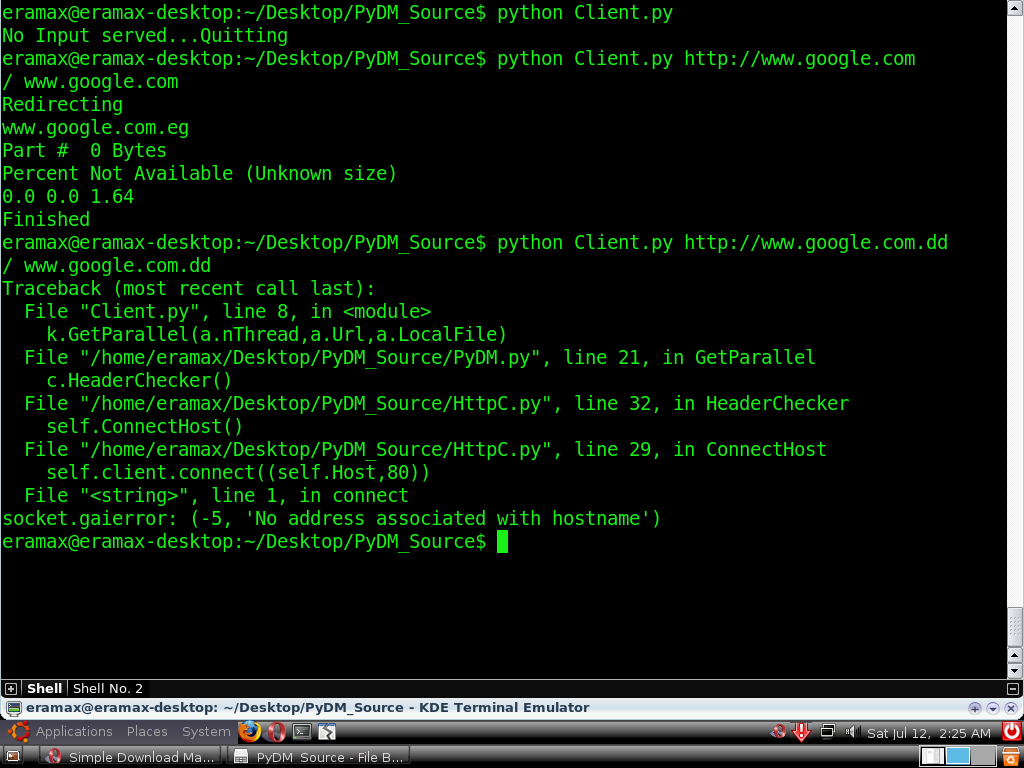Viewport: 1024px width, 768px height.
Task: Open the terminal launcher icon in panel
Action: [302, 731]
